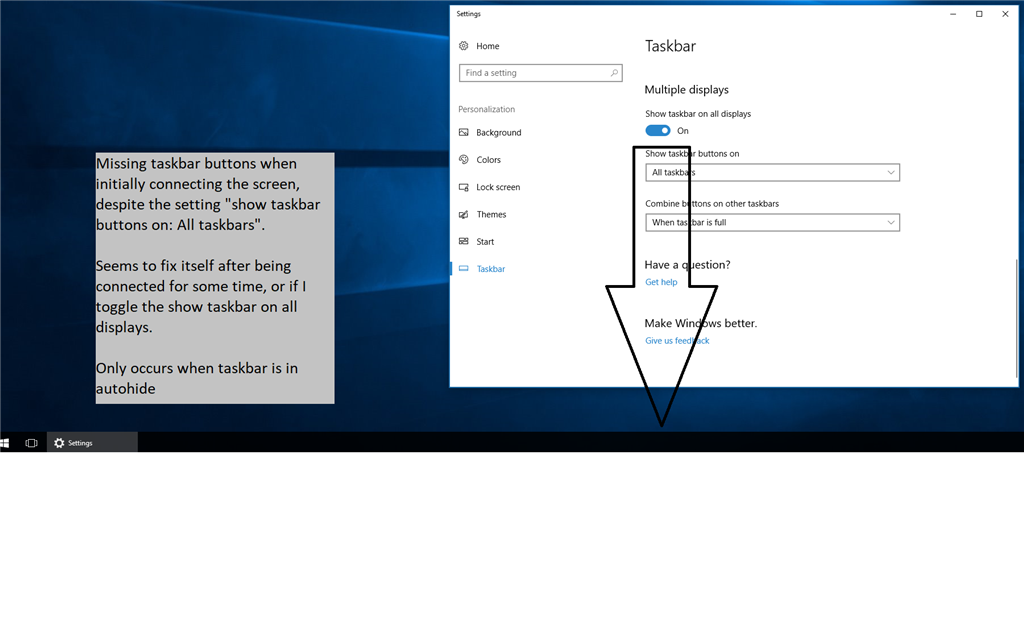
Task: Open the Give us feedback link
Action: point(677,341)
